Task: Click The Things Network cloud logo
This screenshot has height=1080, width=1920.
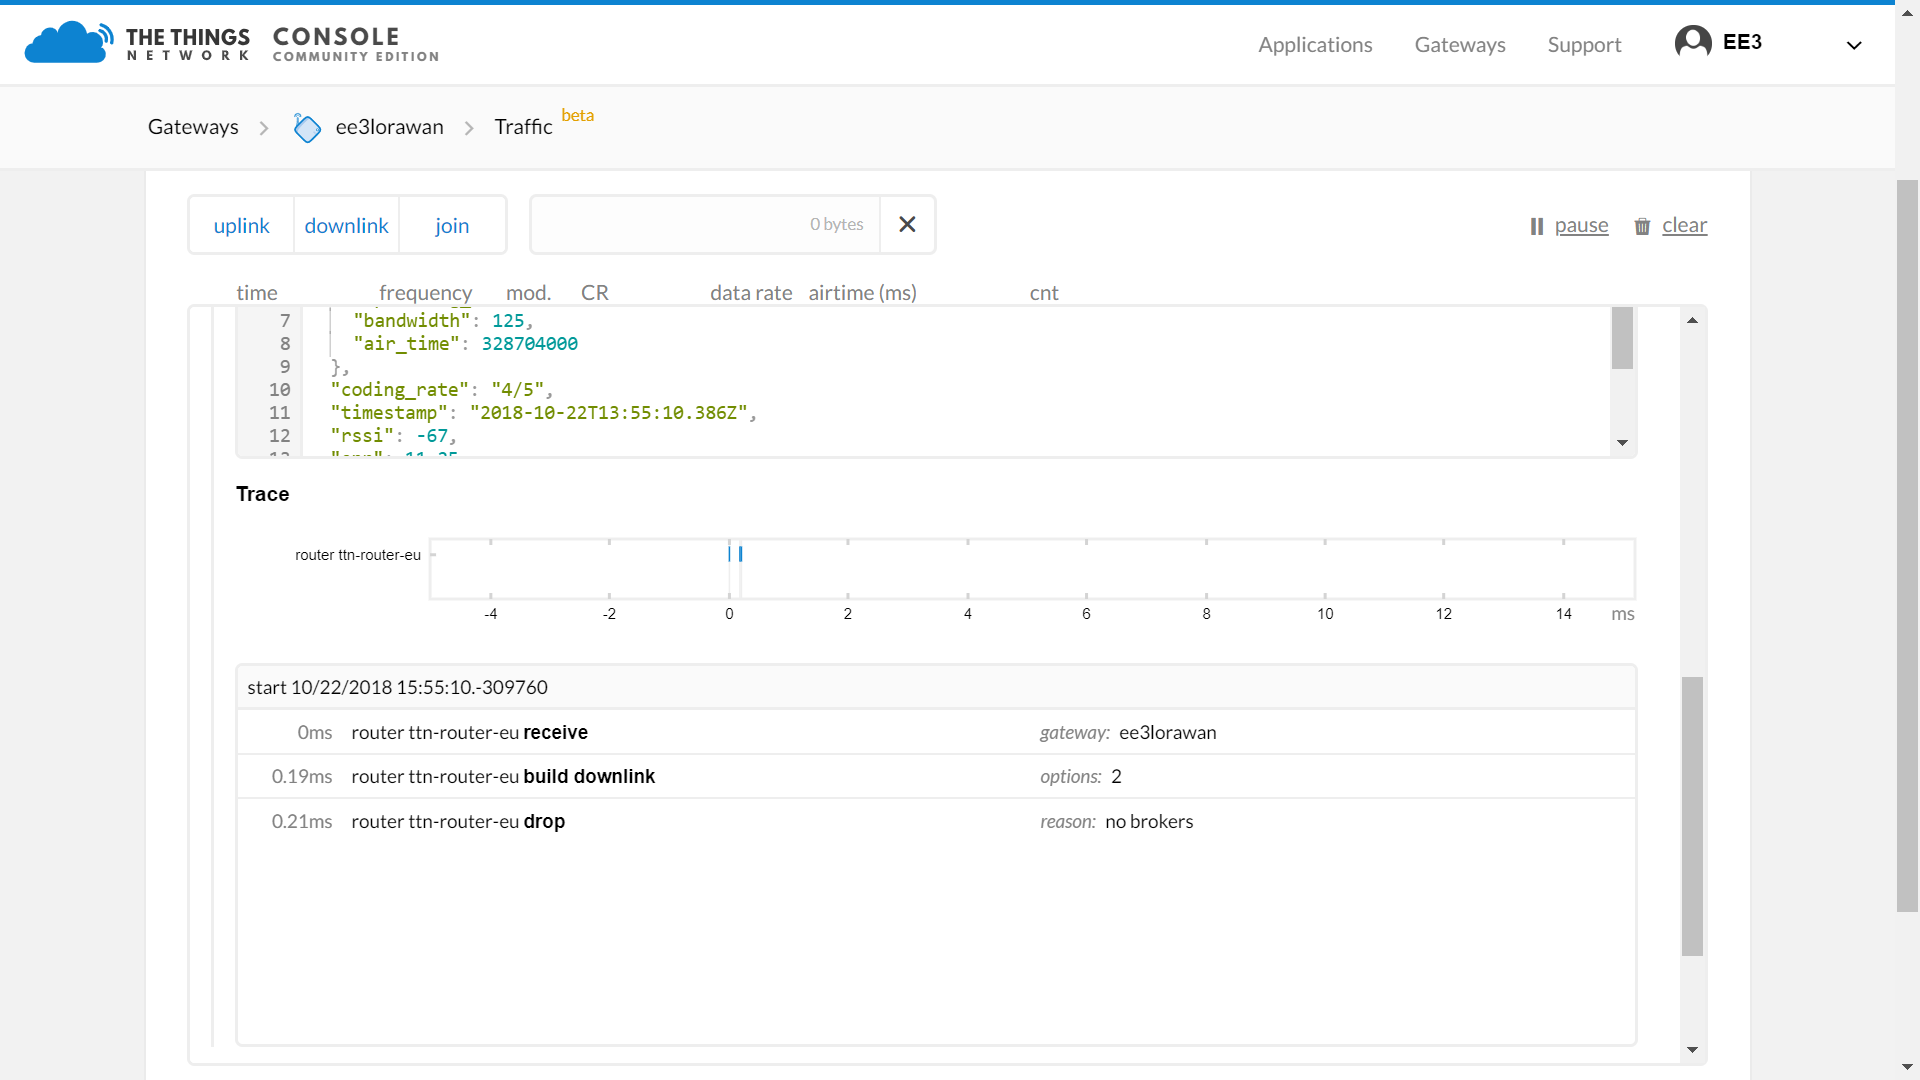Action: (x=68, y=43)
